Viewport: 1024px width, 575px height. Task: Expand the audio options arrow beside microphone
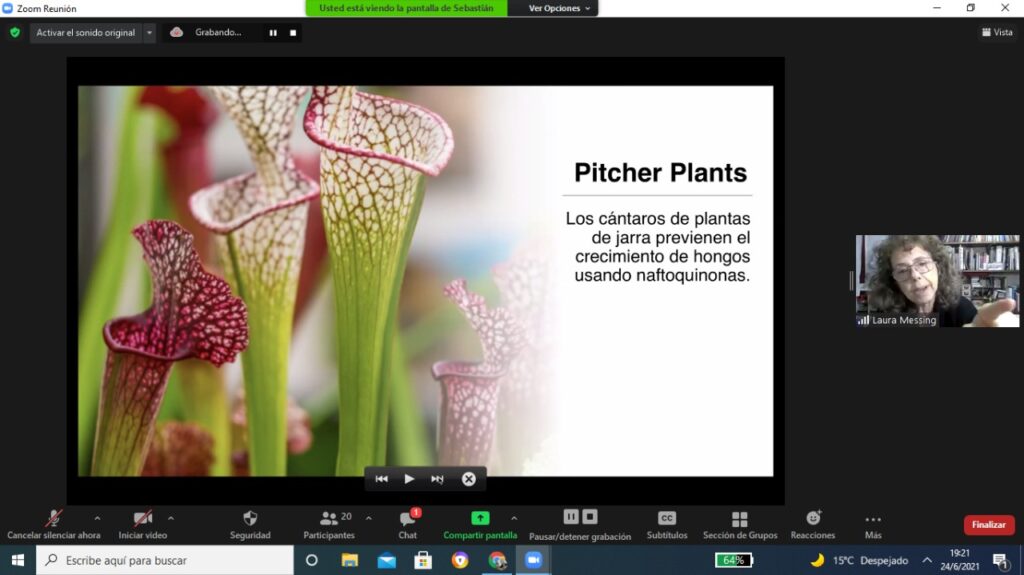97,518
